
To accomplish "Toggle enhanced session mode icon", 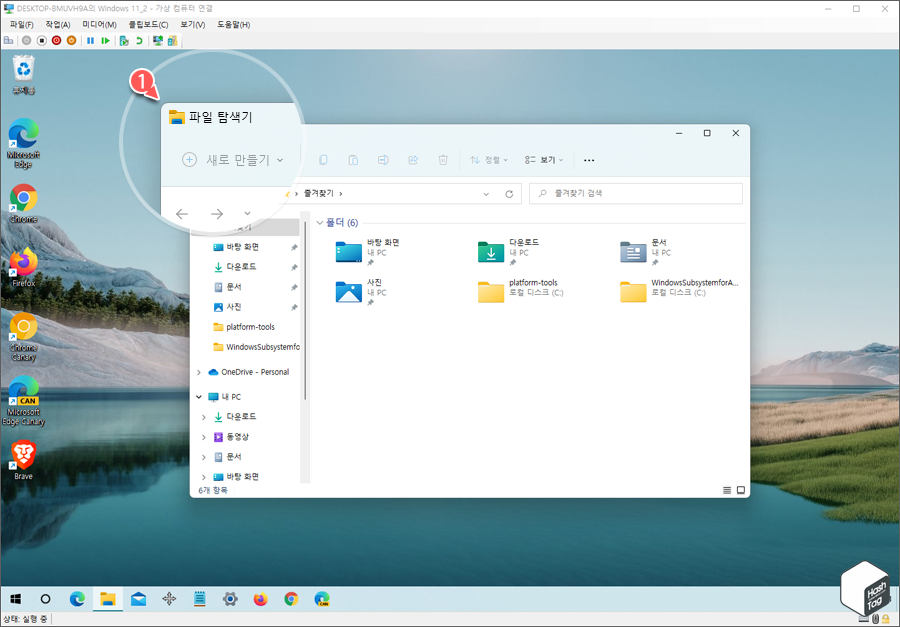I will 157,41.
